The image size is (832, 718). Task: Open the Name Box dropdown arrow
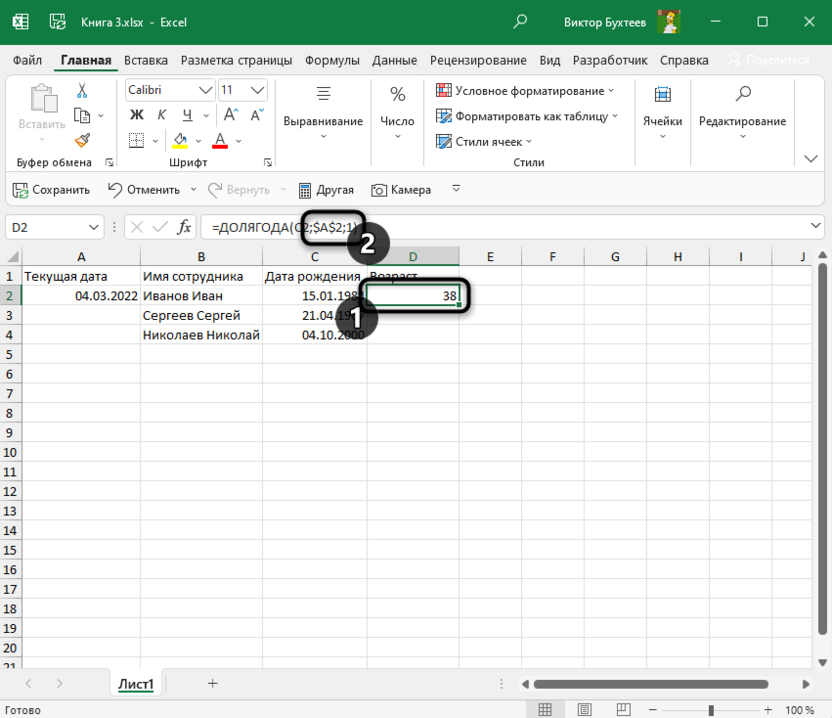(95, 228)
